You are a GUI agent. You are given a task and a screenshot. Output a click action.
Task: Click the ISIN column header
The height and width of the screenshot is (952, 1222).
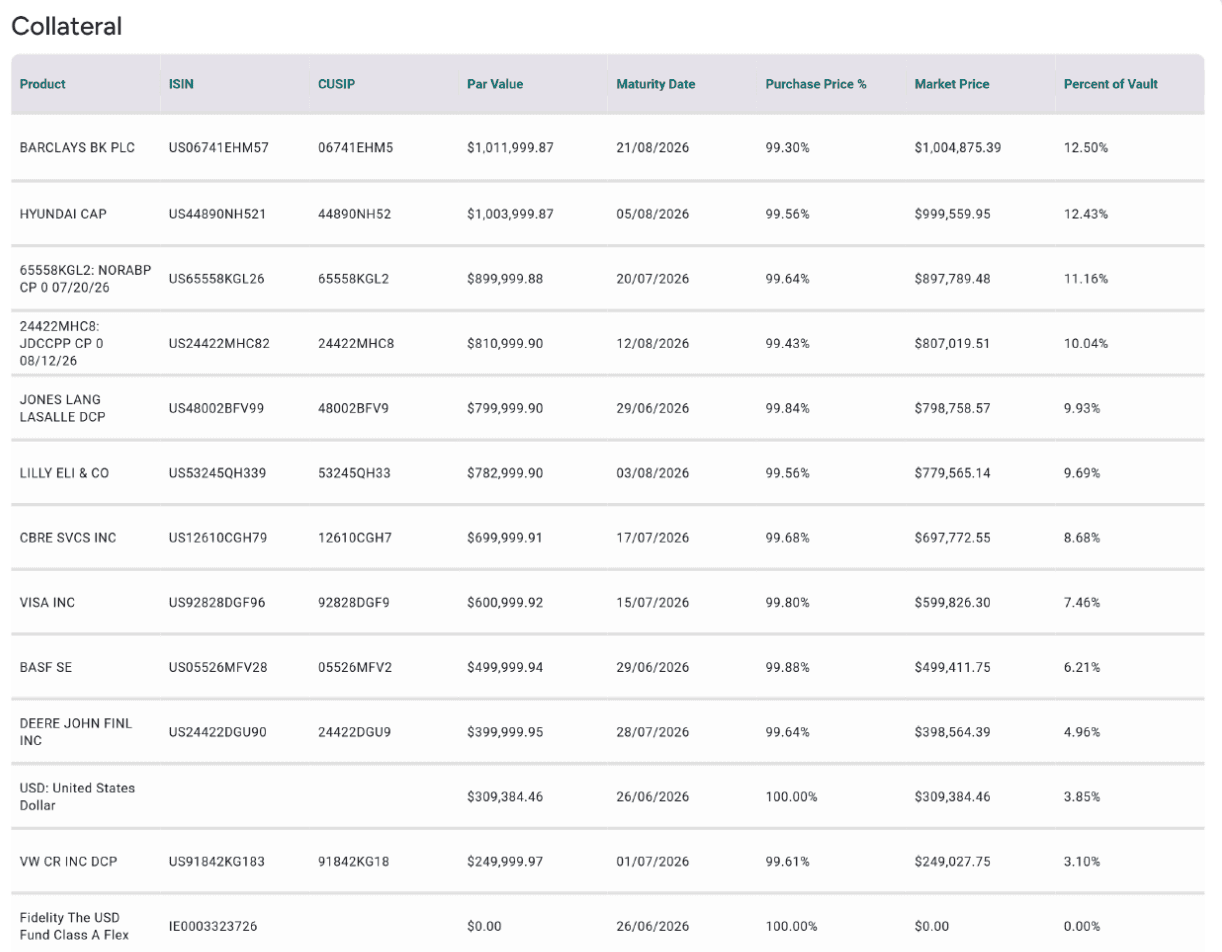[x=181, y=85]
